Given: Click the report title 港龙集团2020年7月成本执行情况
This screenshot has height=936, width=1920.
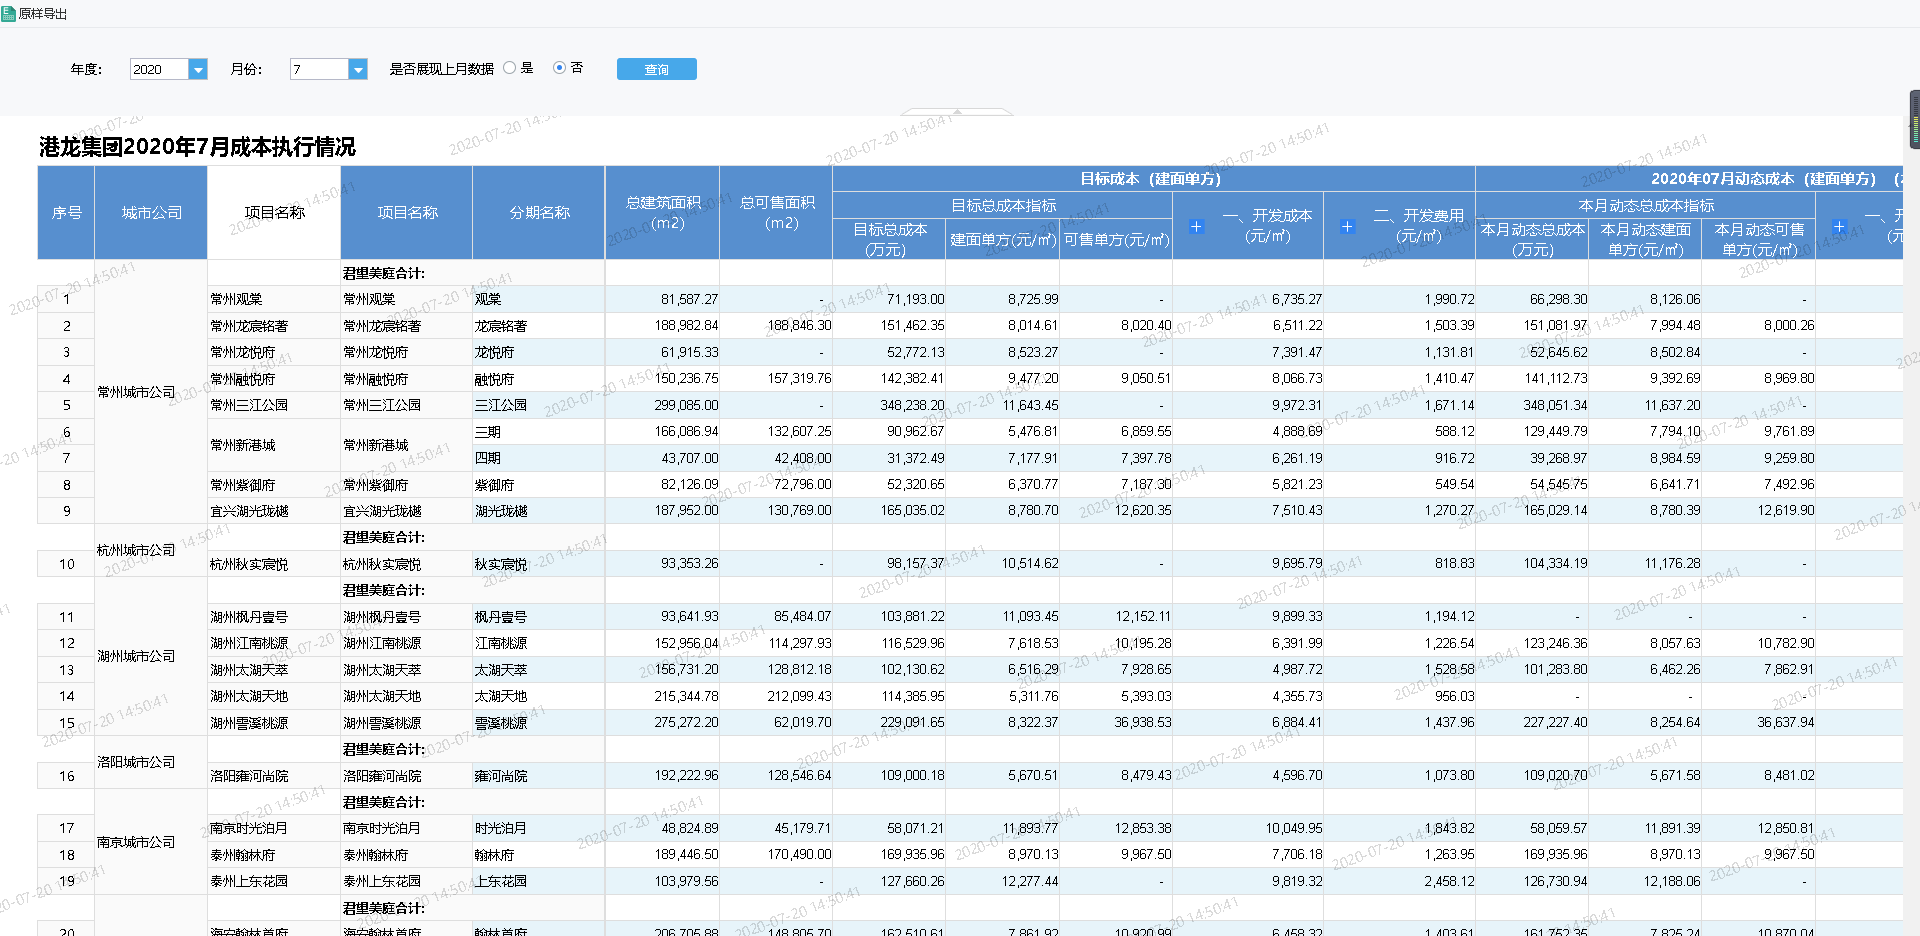Looking at the screenshot, I should pyautogui.click(x=197, y=147).
